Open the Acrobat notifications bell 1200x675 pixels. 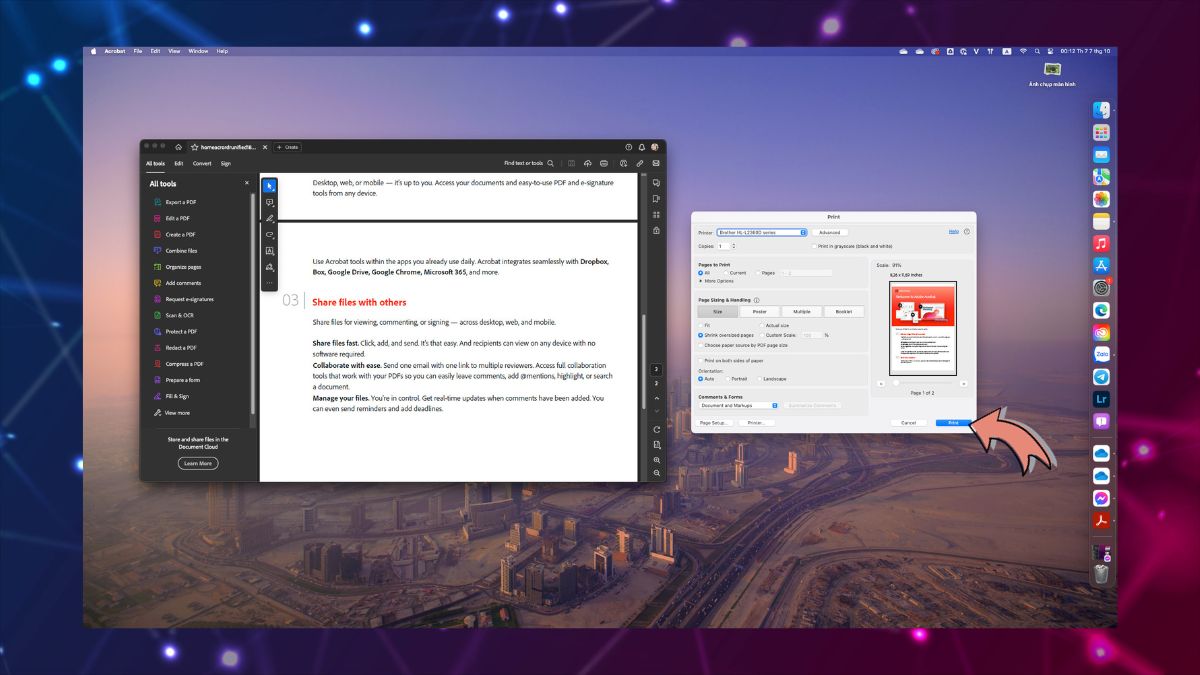tap(641, 147)
